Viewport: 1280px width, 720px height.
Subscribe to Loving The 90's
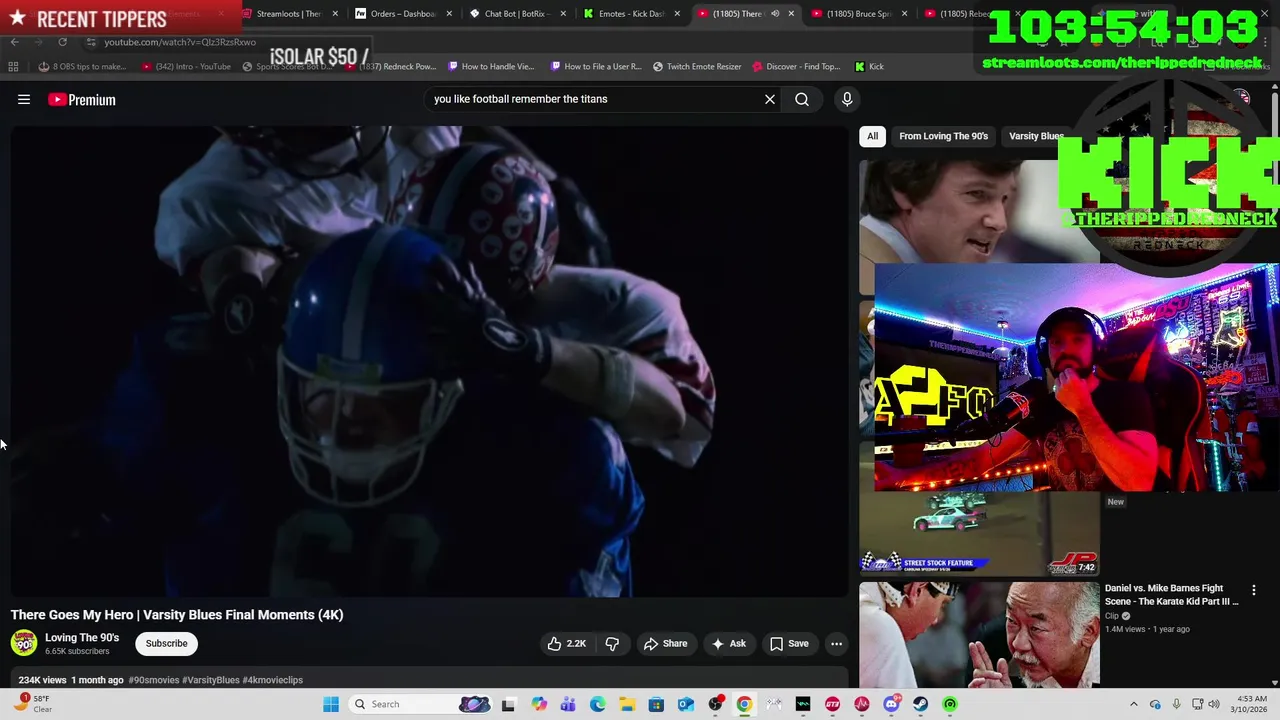(166, 644)
